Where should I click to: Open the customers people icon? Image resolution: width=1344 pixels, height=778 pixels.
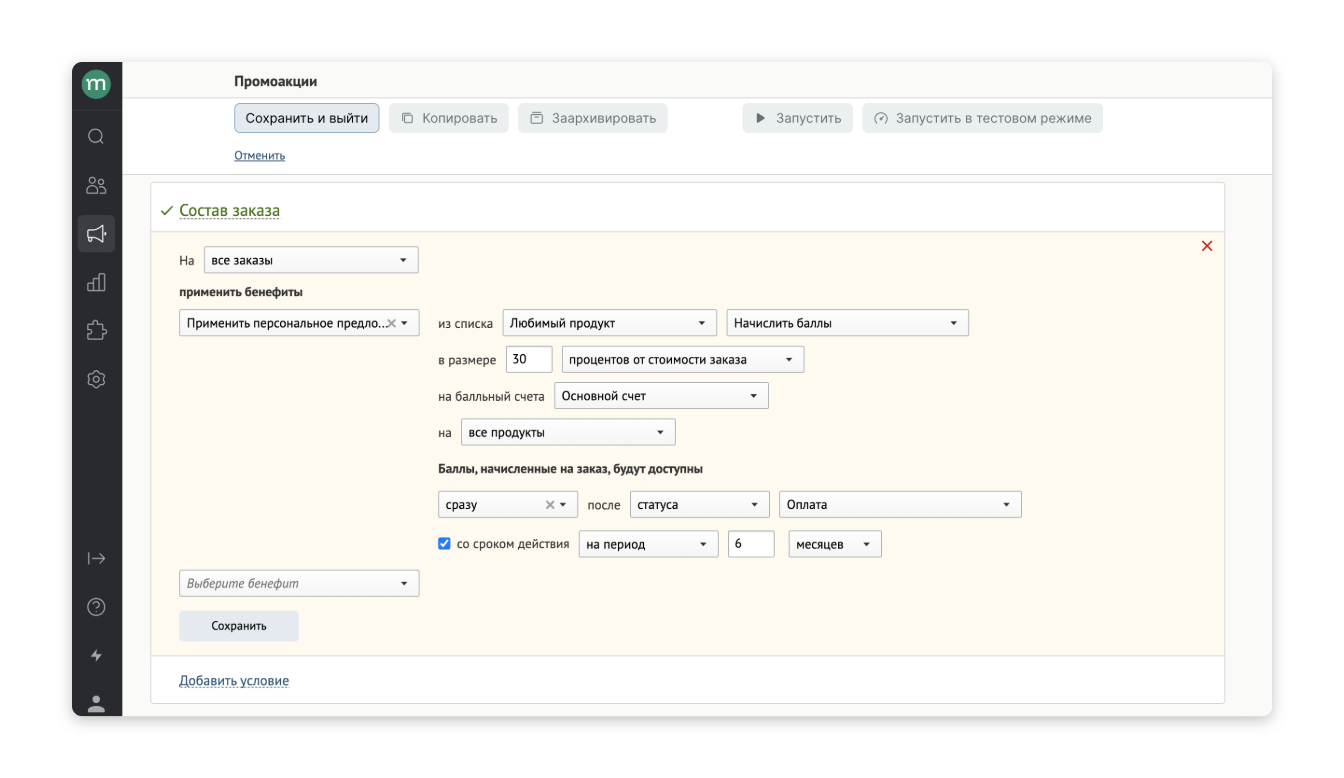click(x=96, y=185)
